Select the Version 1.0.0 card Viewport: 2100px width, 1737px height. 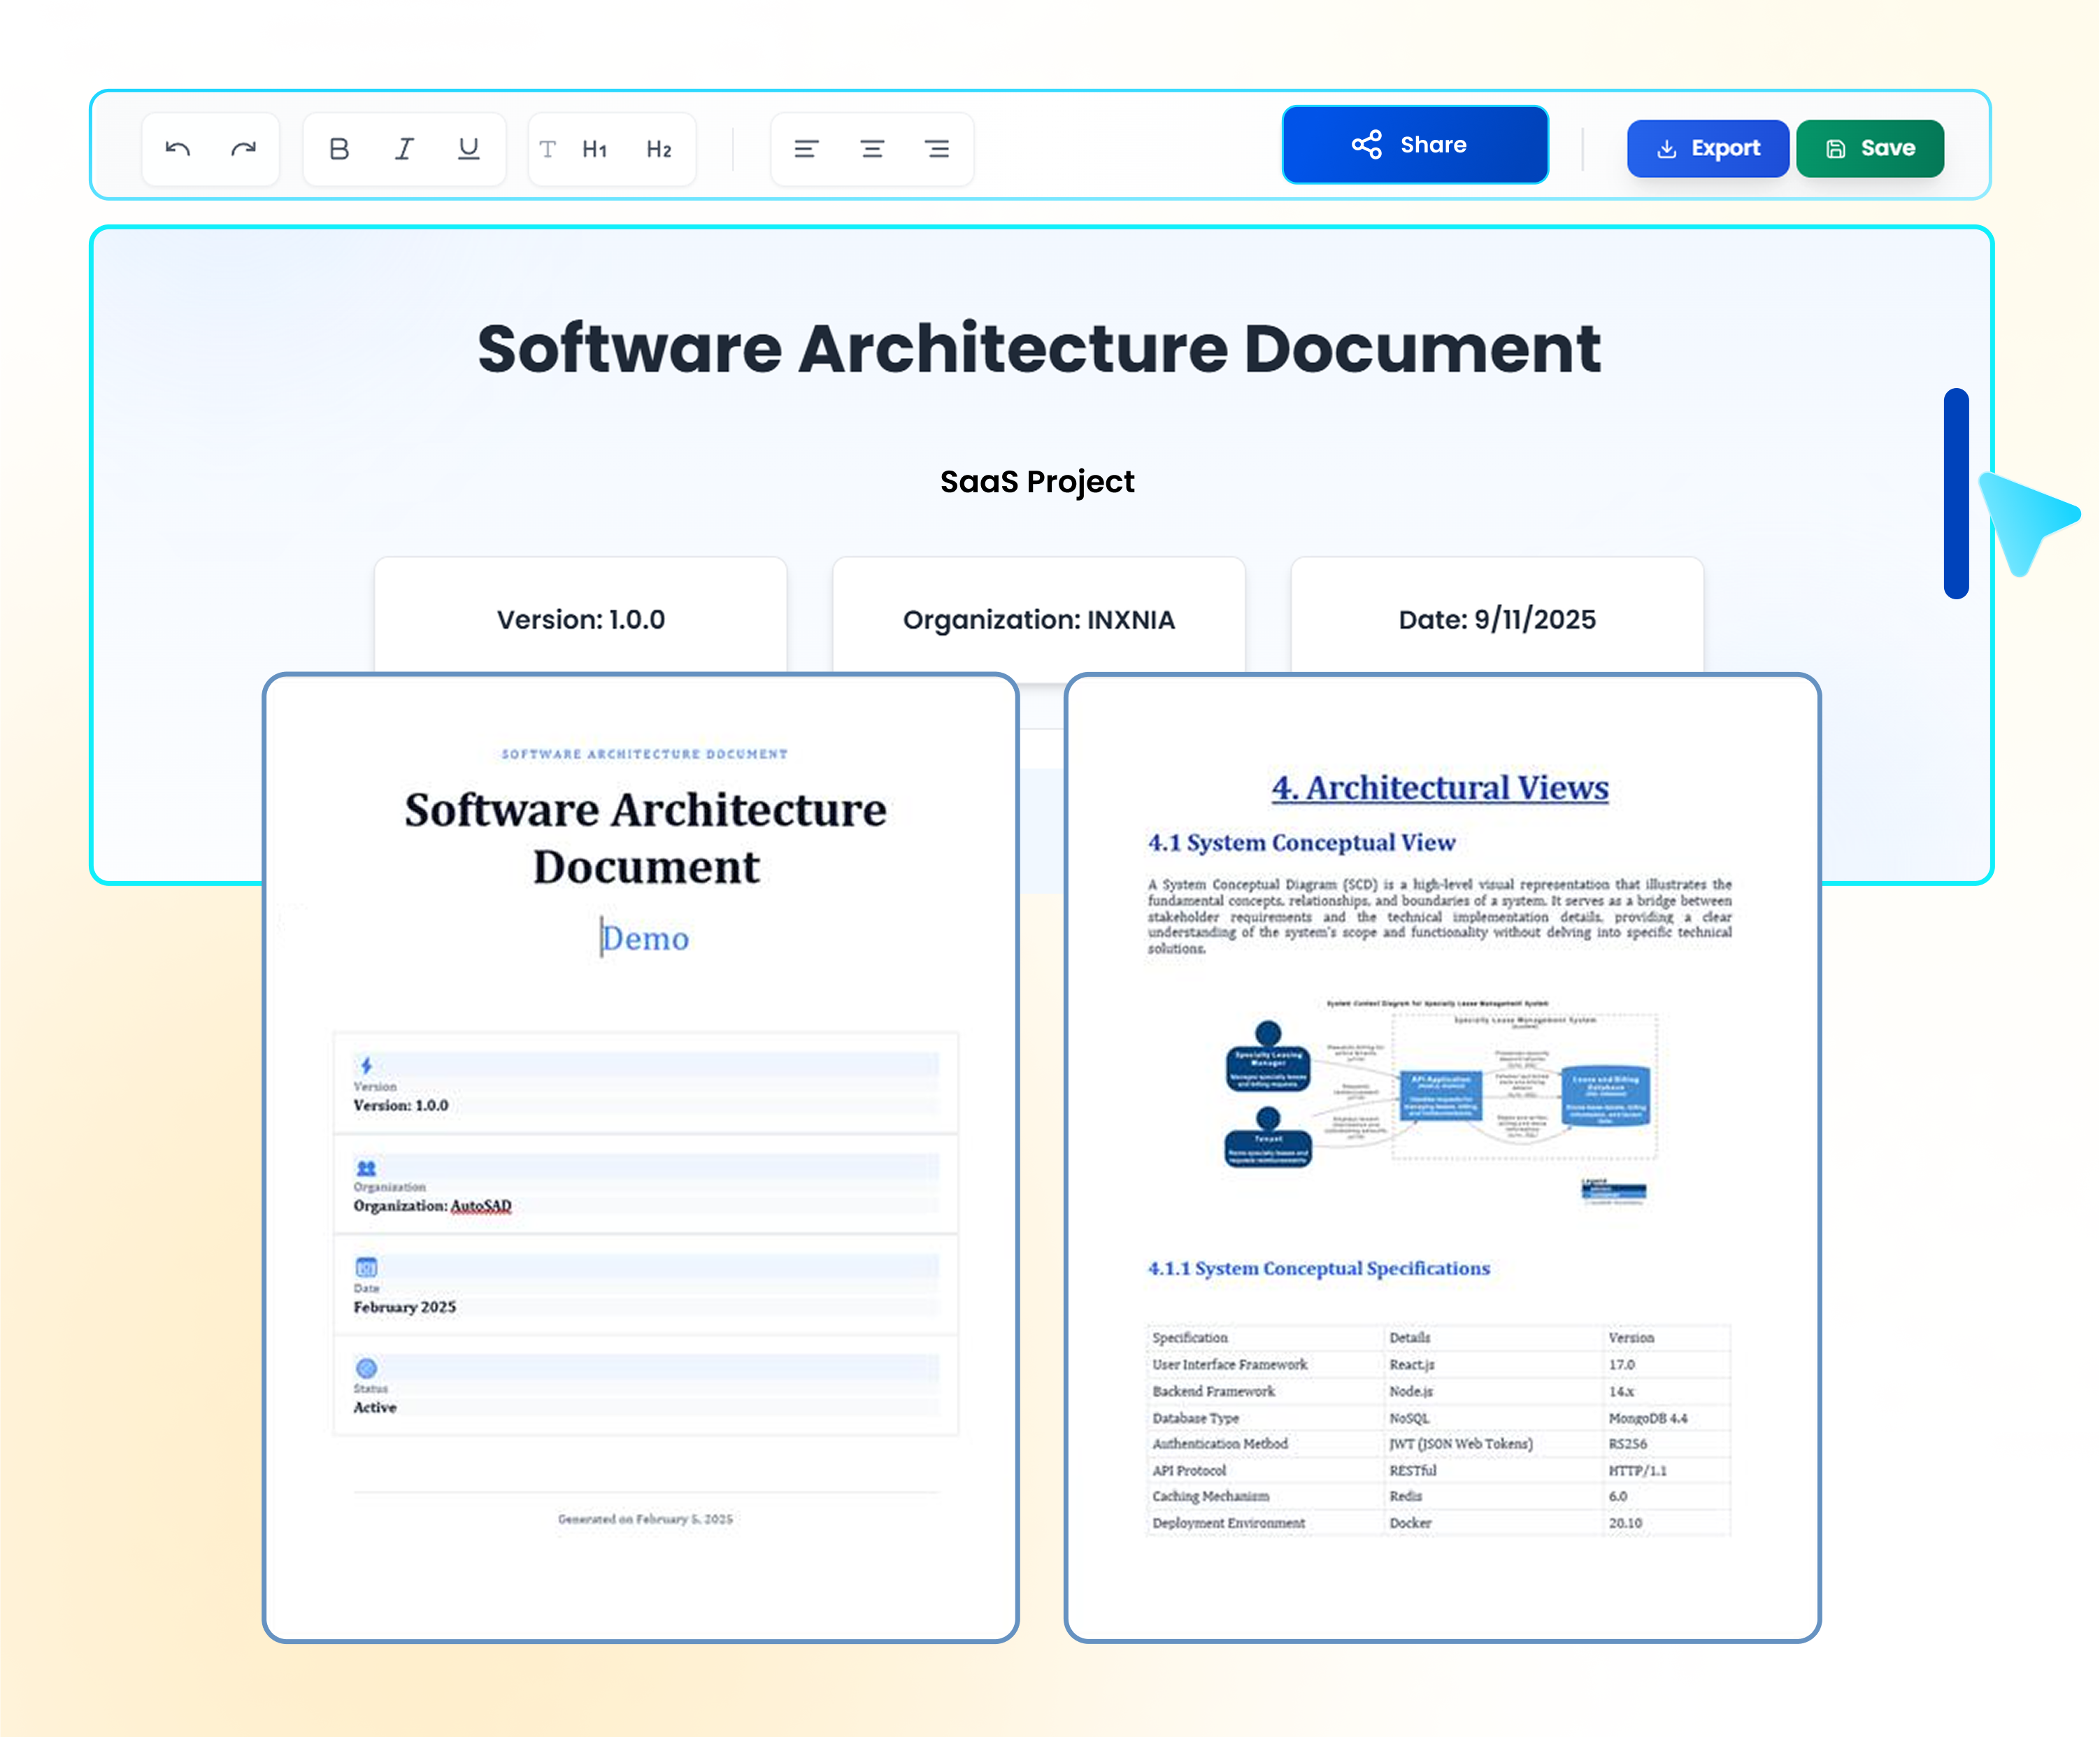(580, 619)
